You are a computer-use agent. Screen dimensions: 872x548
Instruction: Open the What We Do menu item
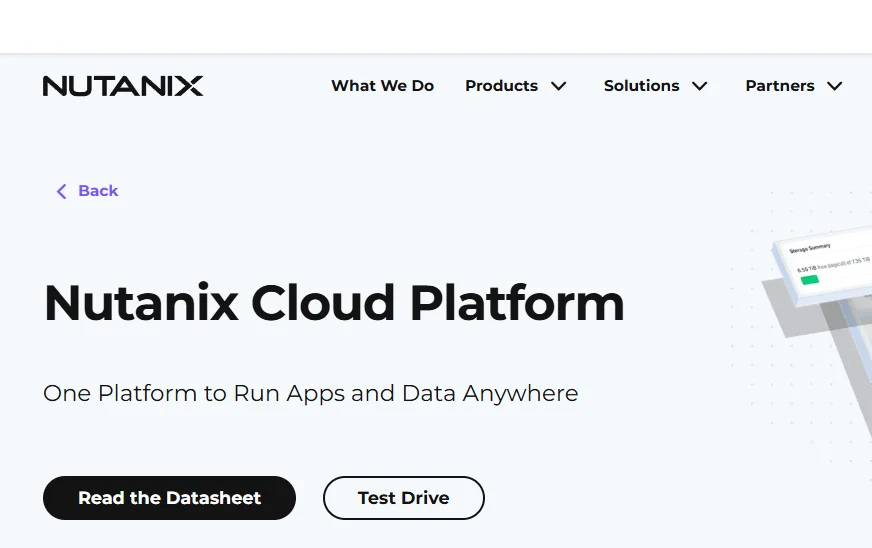[382, 86]
